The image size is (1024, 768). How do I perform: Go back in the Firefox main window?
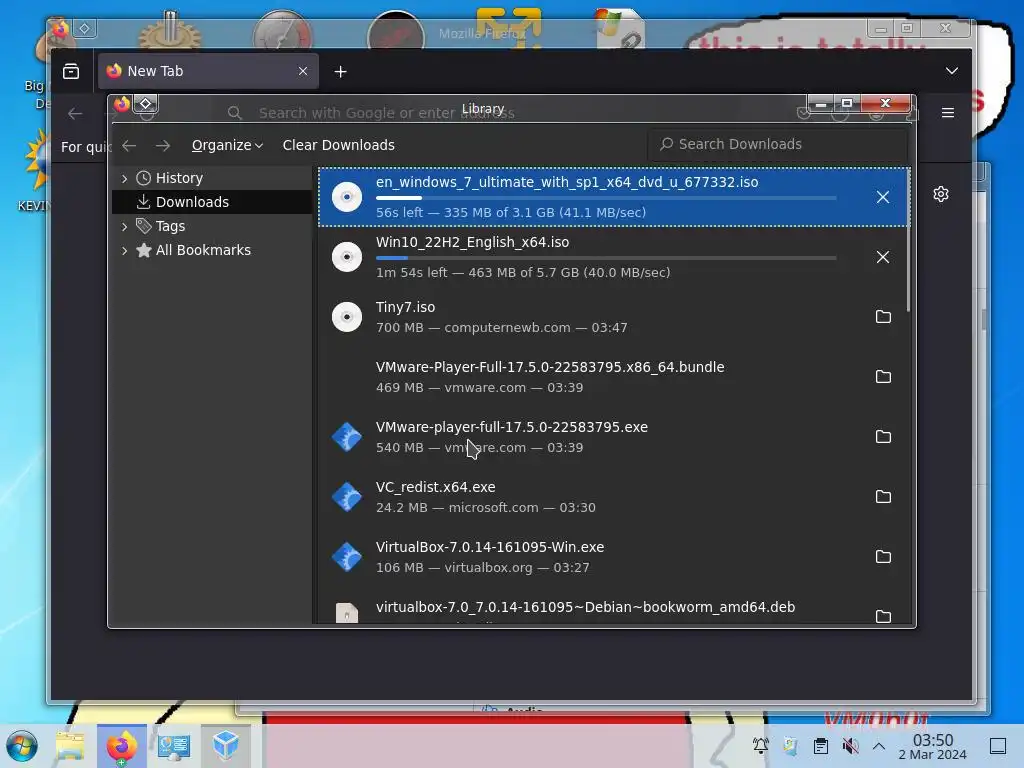(75, 114)
